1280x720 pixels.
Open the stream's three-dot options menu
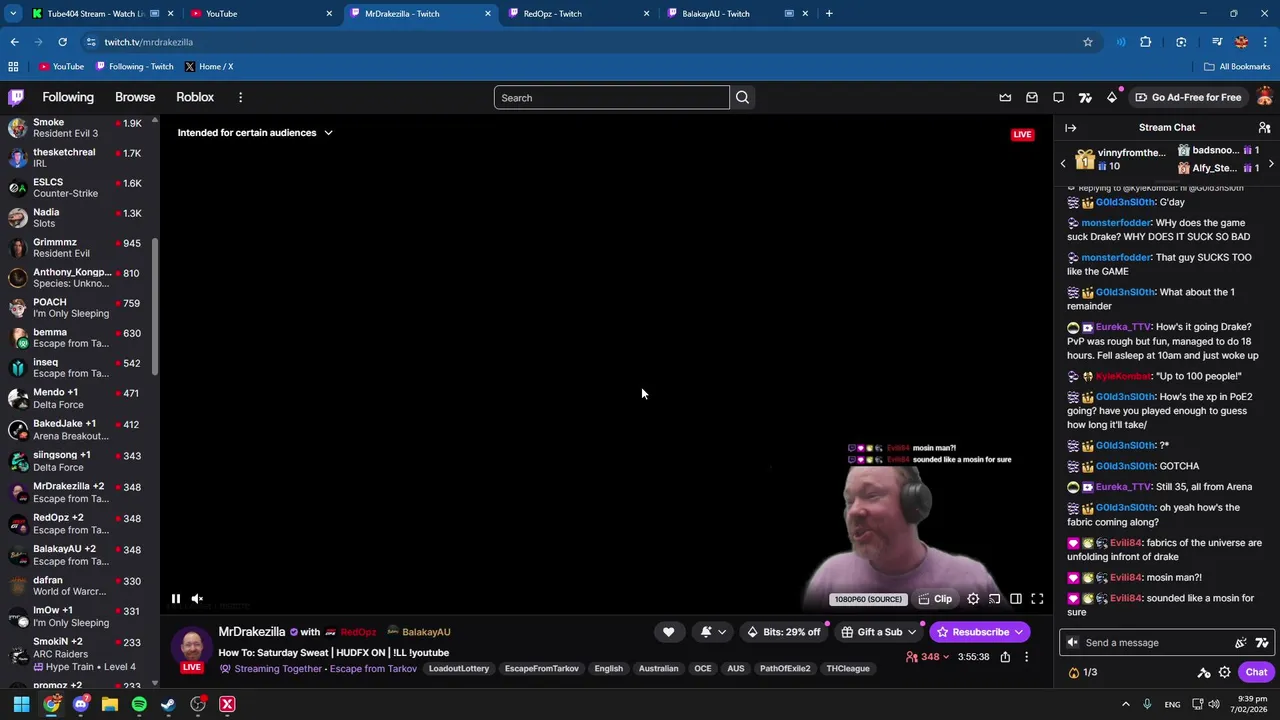tap(1026, 657)
